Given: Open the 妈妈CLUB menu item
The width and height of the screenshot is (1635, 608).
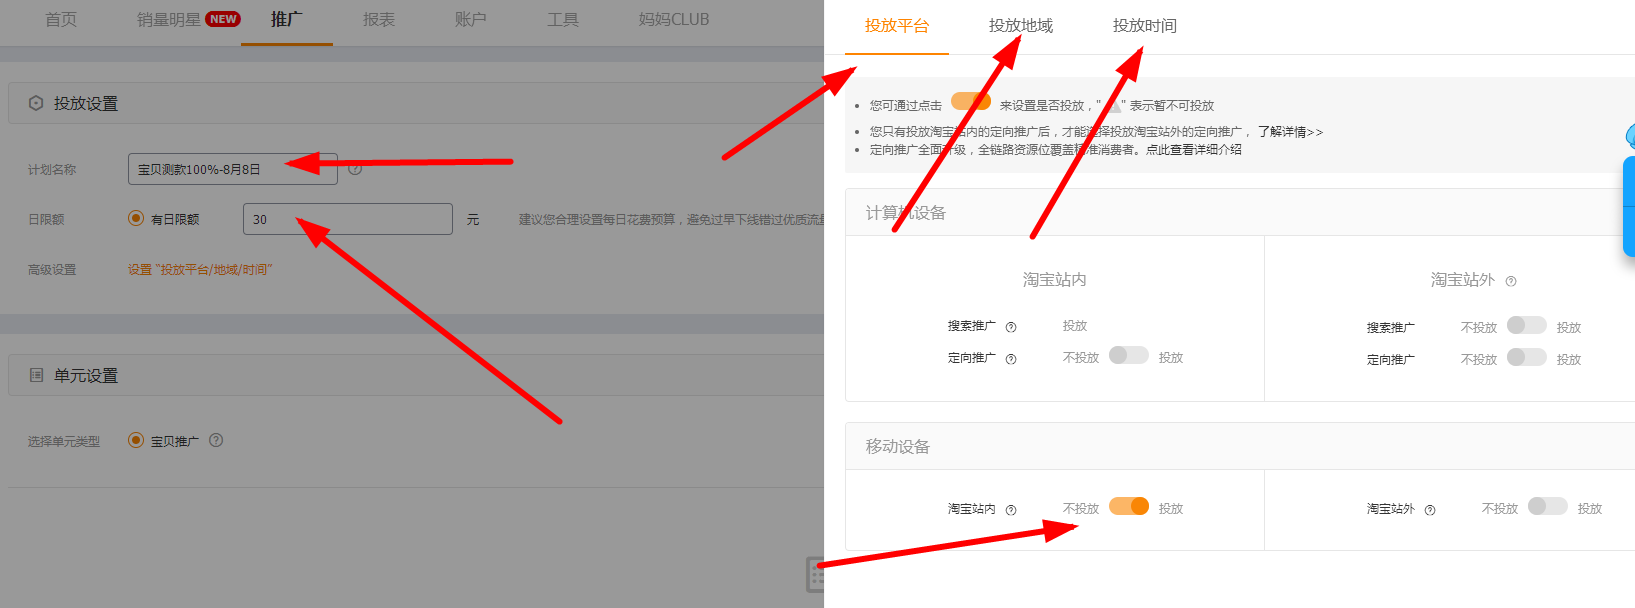Looking at the screenshot, I should (x=674, y=19).
